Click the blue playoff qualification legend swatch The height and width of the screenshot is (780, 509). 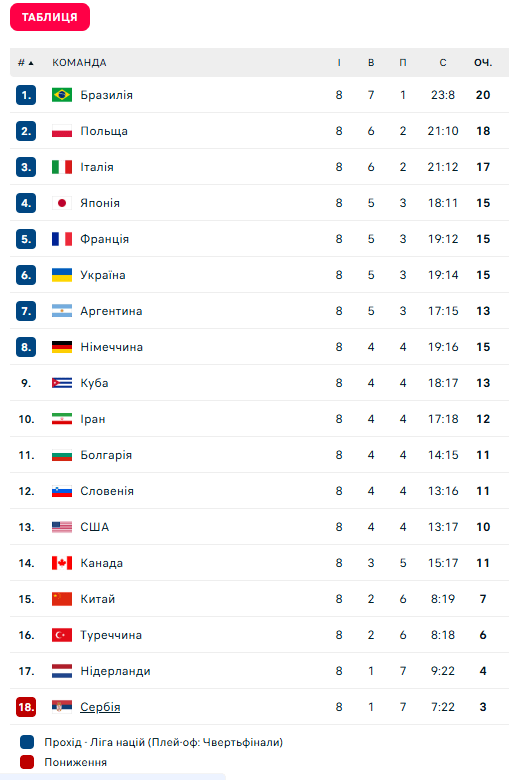click(x=27, y=742)
